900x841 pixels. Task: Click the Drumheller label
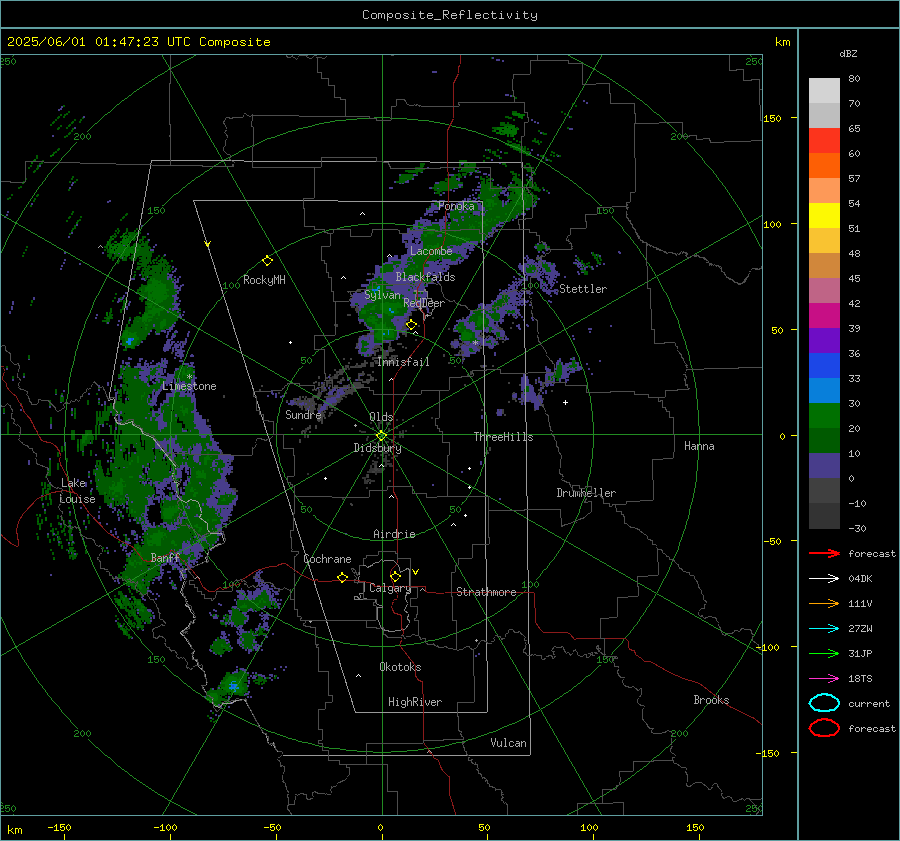tap(586, 493)
